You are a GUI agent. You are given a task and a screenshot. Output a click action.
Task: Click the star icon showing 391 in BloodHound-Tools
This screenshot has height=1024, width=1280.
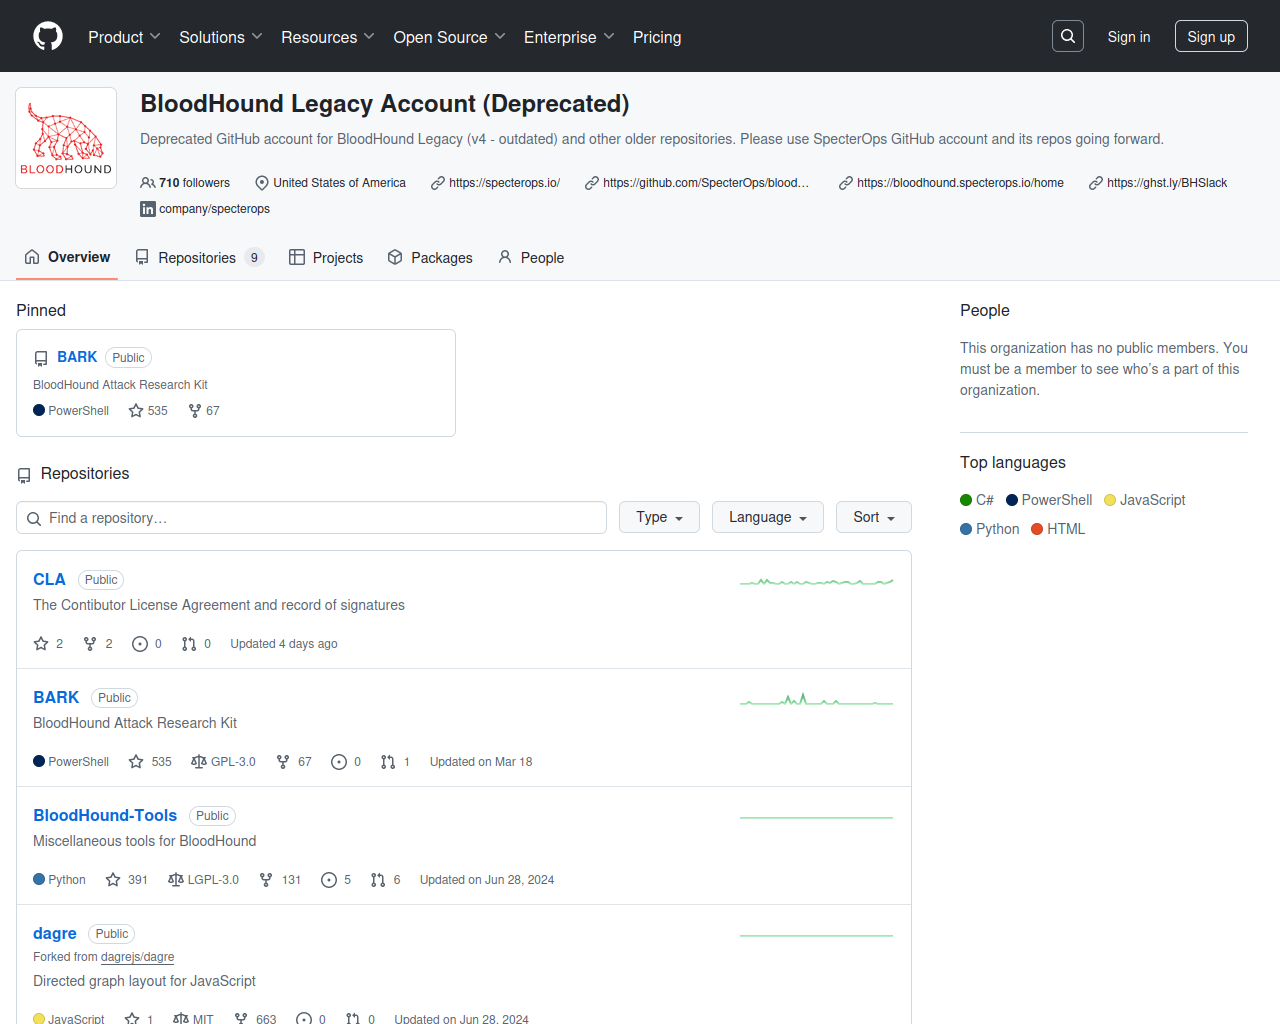point(113,880)
